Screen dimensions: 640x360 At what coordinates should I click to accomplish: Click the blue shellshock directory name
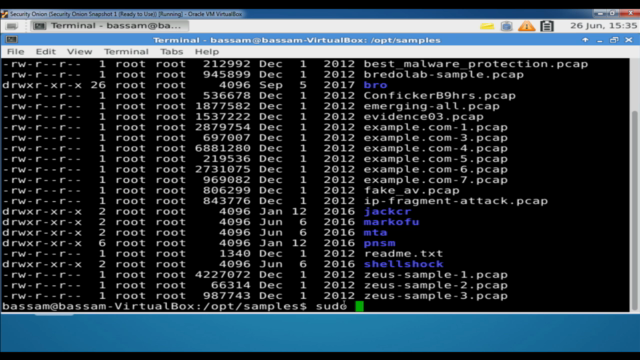[x=404, y=264]
